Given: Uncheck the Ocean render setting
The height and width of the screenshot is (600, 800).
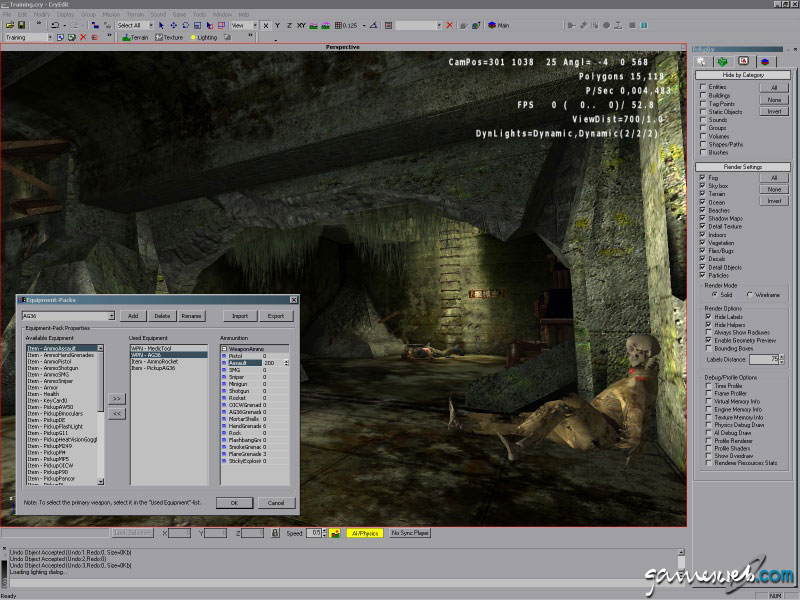Looking at the screenshot, I should pyautogui.click(x=703, y=202).
